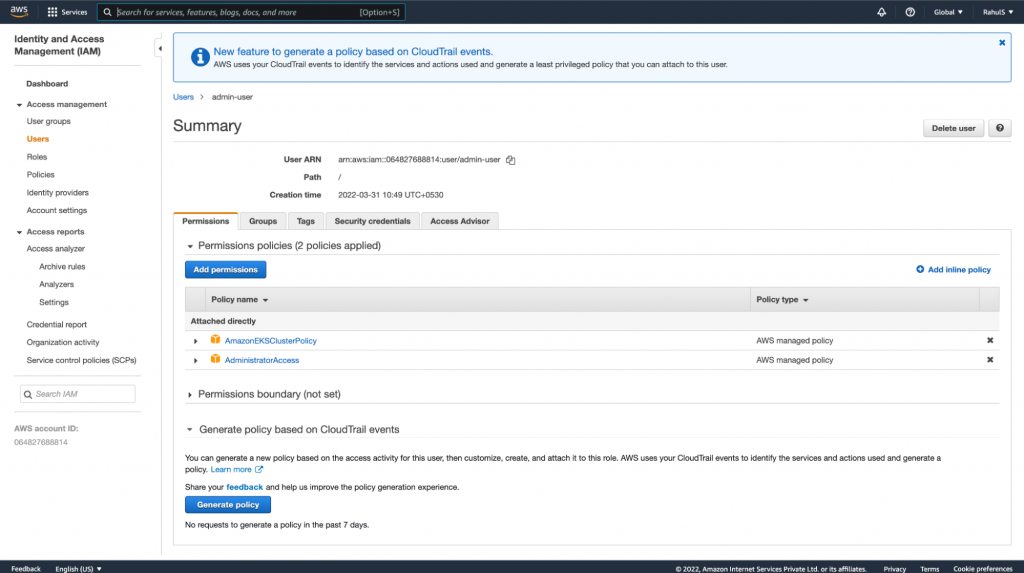Screen dimensions: 1024x573
Task: Open Archive rules in the sidebar
Action: [x=62, y=267]
